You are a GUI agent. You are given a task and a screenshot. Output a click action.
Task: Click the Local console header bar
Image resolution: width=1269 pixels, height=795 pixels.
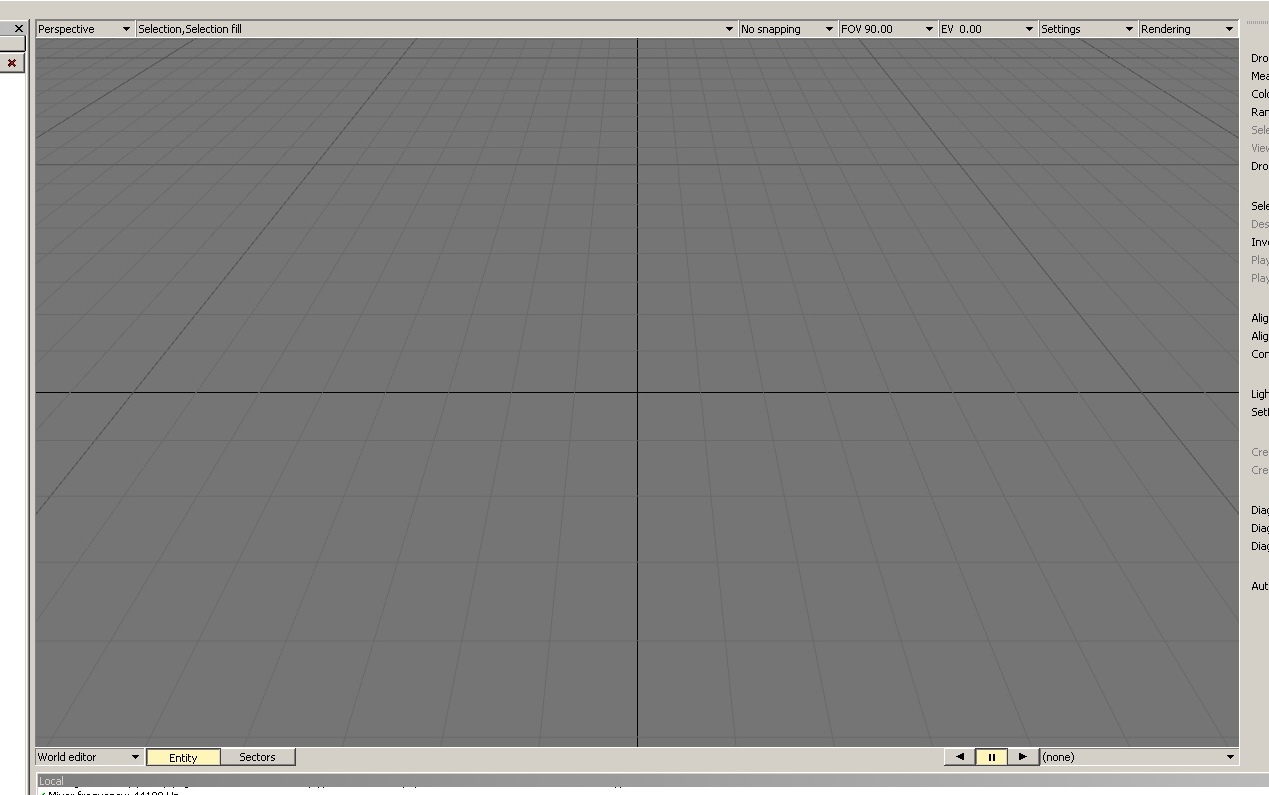coord(652,781)
